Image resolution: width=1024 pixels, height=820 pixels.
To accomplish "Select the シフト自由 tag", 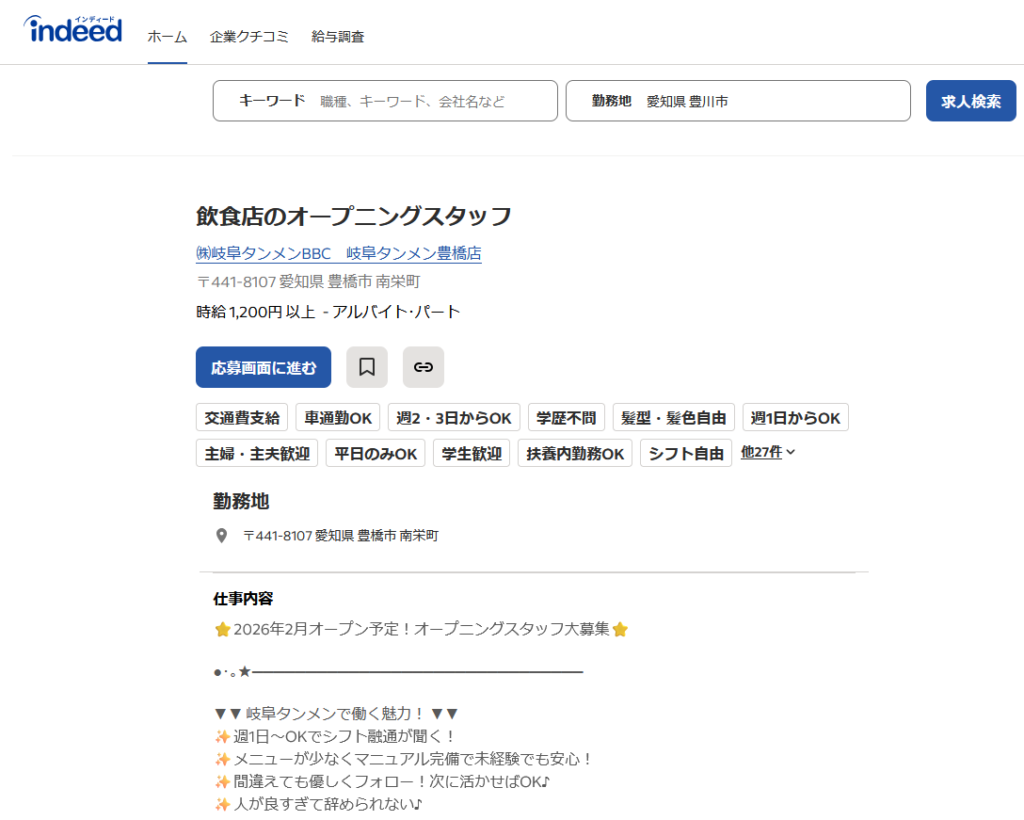I will coord(686,453).
